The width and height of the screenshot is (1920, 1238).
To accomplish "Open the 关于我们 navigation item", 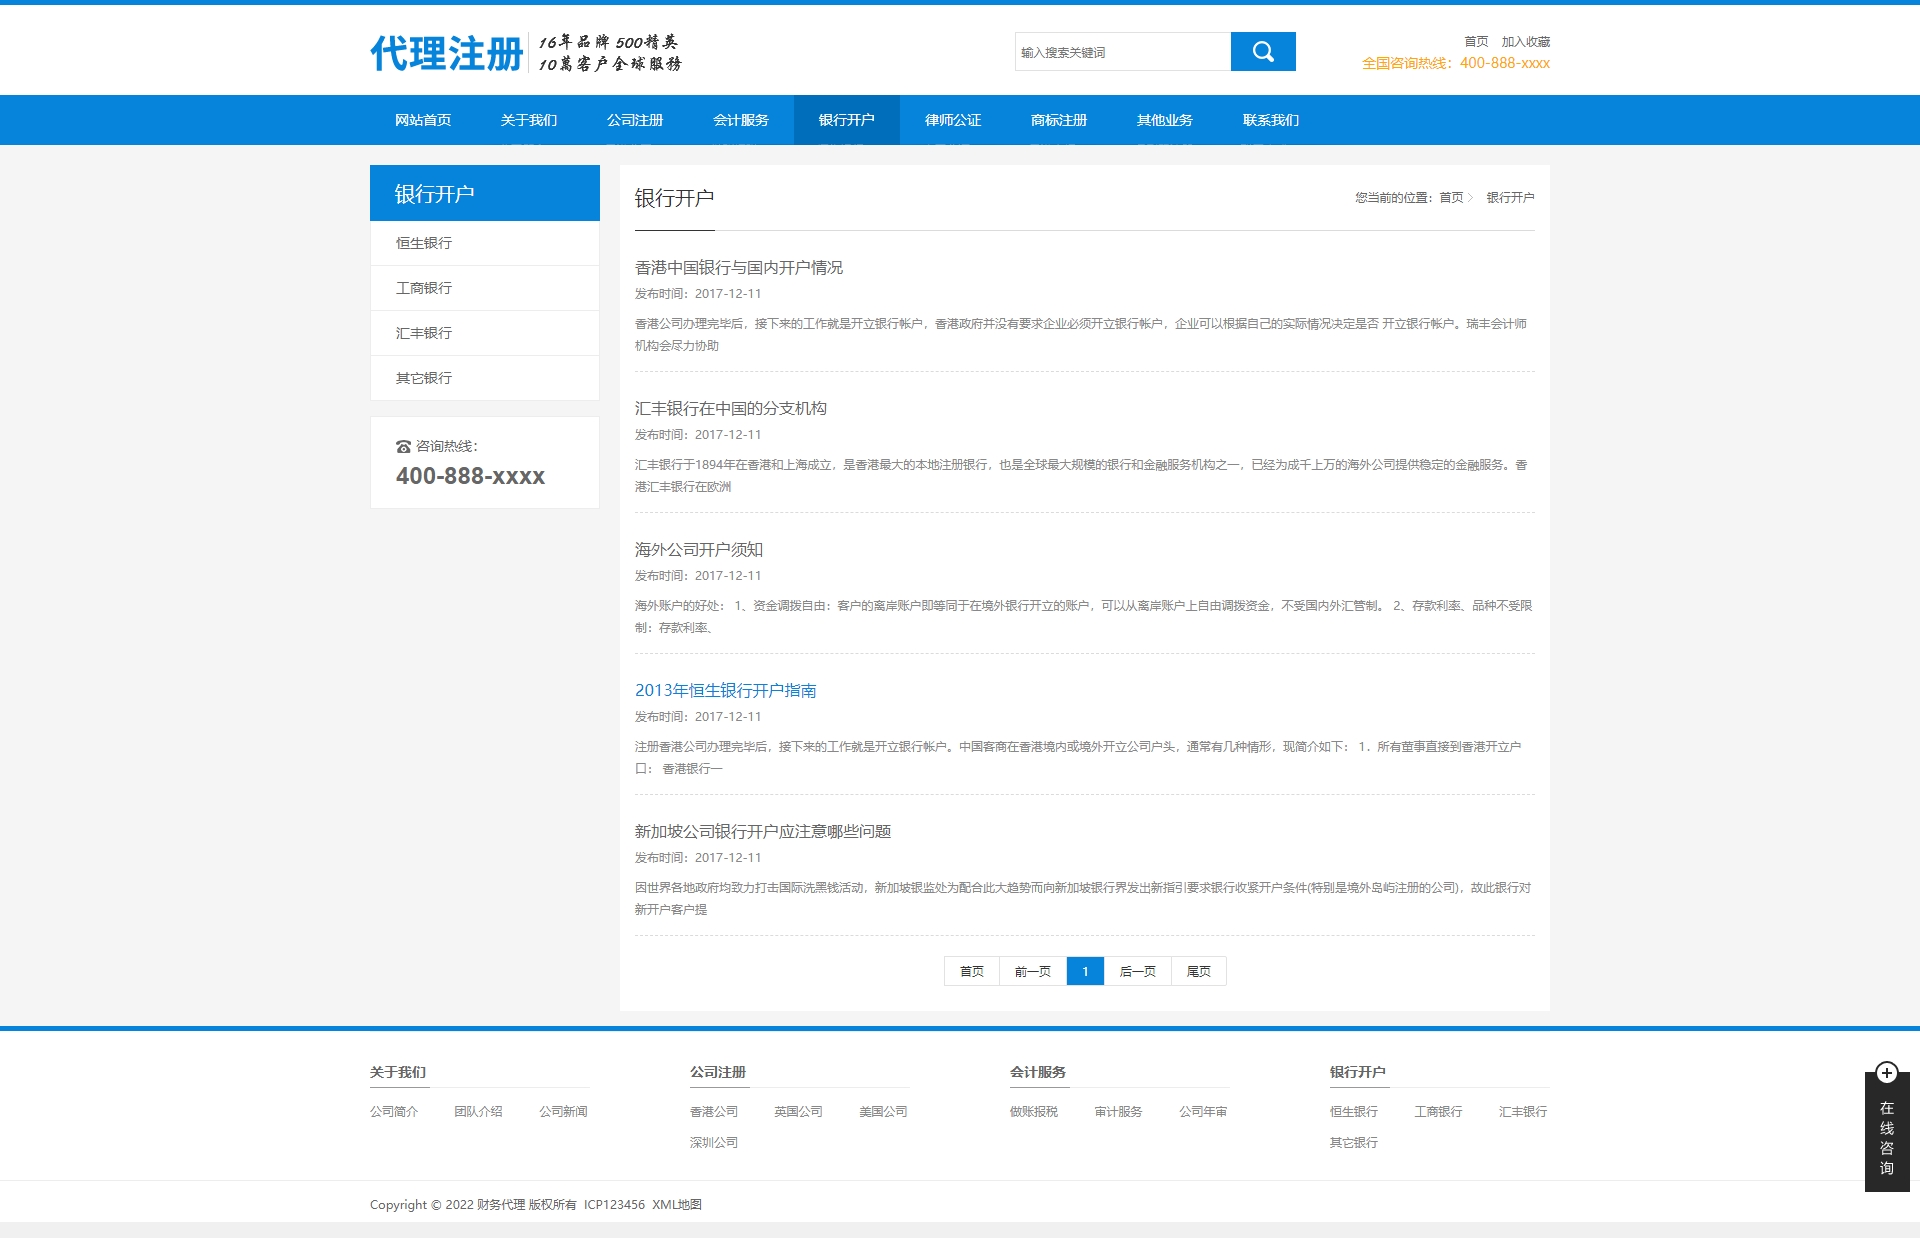I will coord(529,120).
